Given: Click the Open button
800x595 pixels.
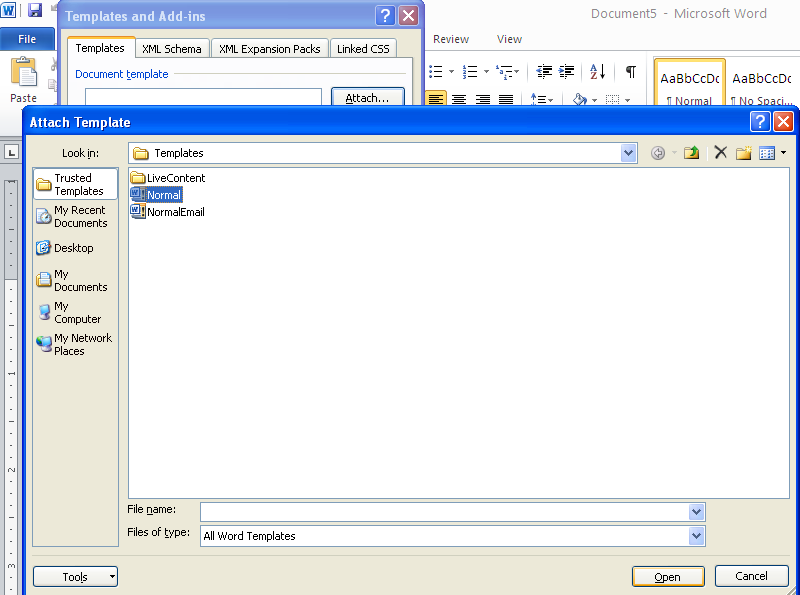Looking at the screenshot, I should click(x=668, y=577).
